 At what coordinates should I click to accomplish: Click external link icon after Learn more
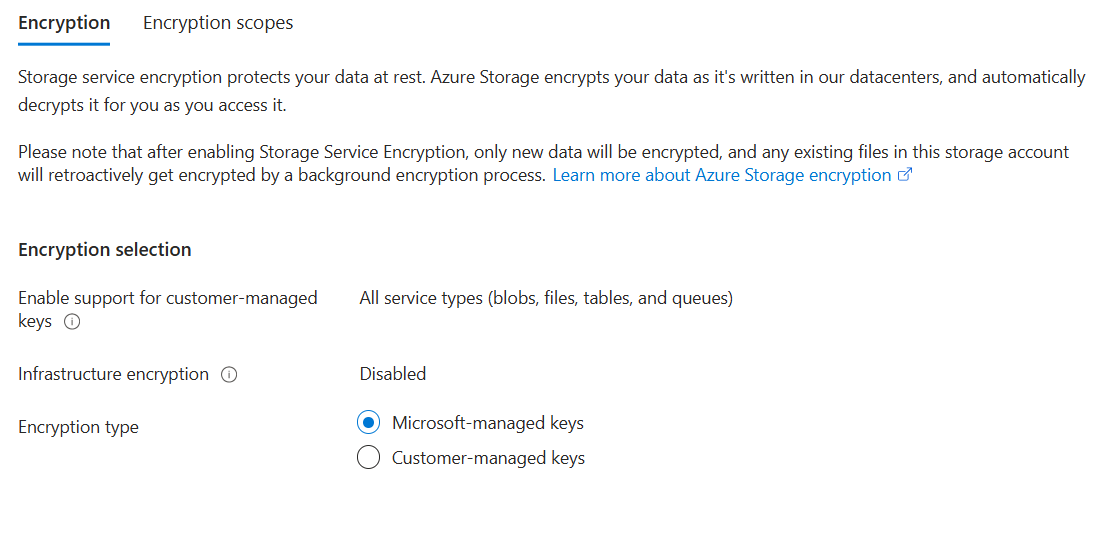905,176
